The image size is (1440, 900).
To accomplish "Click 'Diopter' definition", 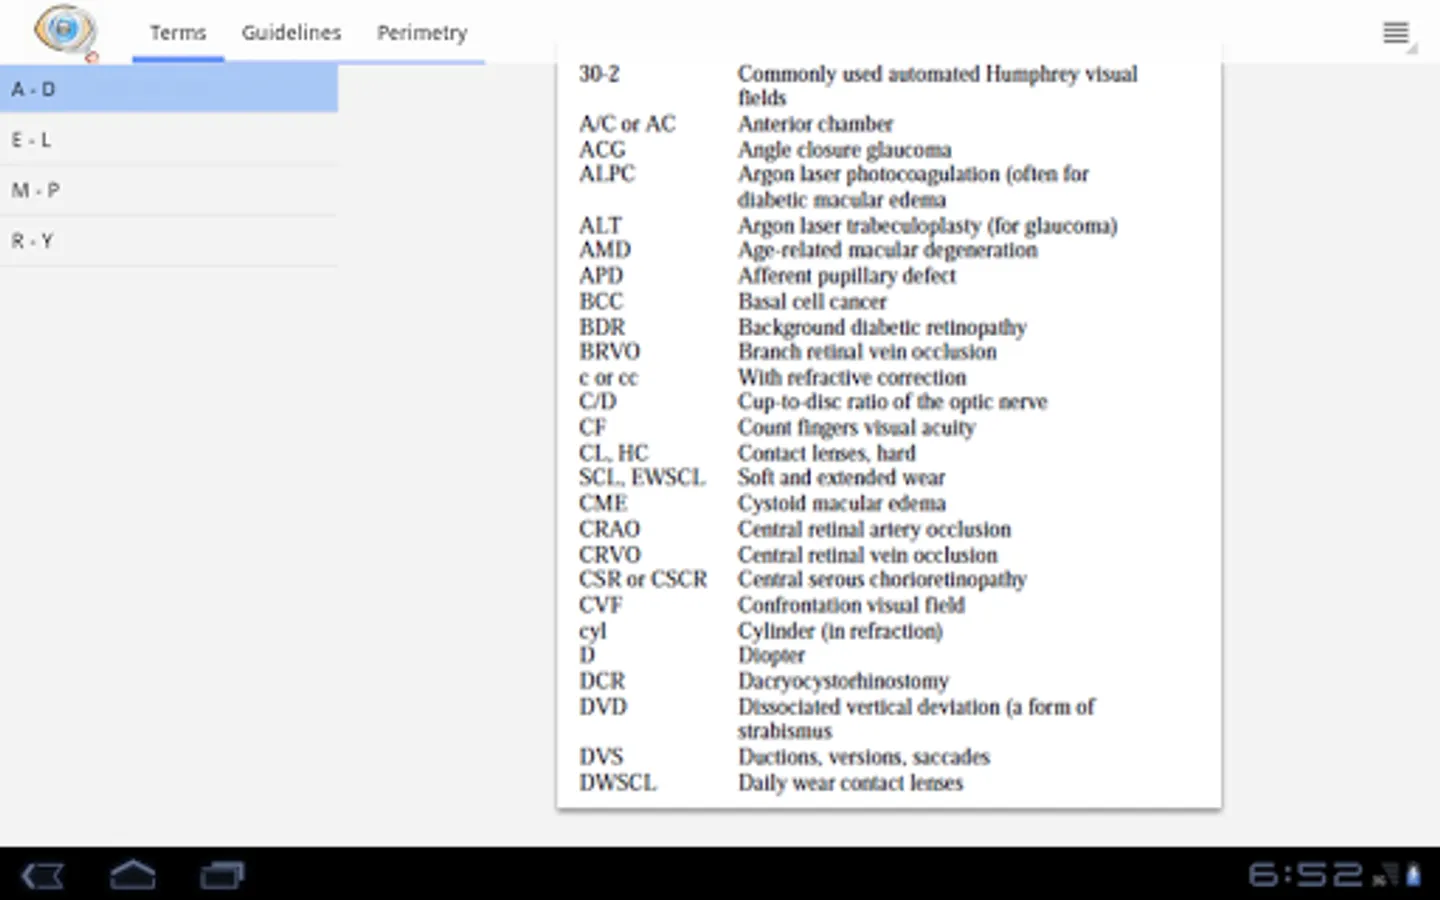I will pyautogui.click(x=771, y=656).
